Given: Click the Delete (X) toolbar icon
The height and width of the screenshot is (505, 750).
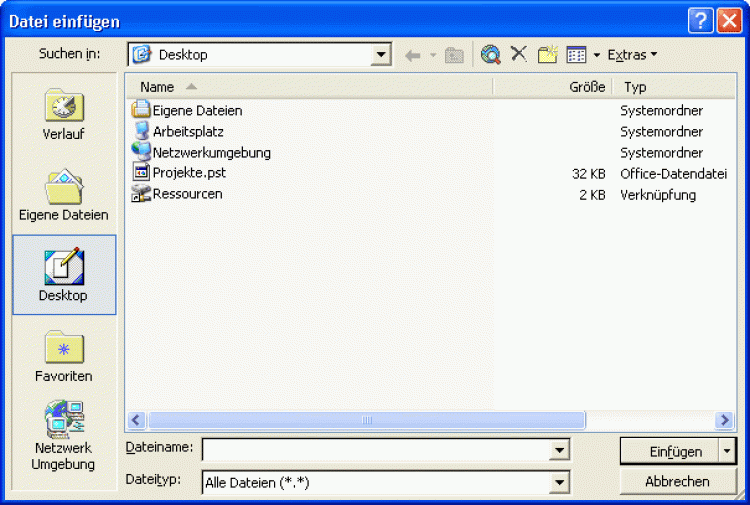Looking at the screenshot, I should 519,54.
